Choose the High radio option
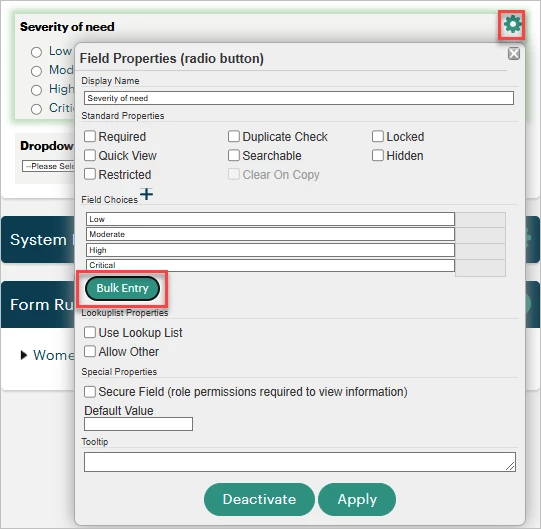Viewport: 541px width, 529px height. coord(36,90)
